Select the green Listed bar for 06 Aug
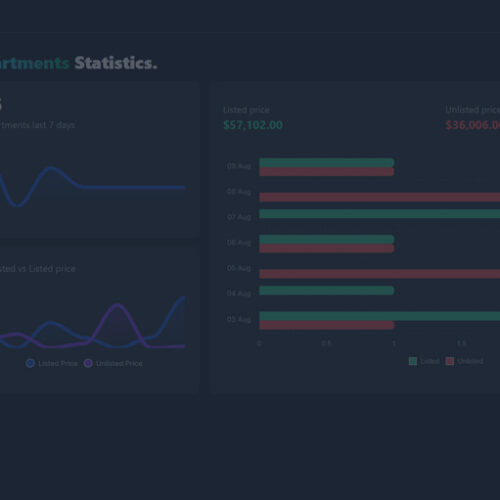The width and height of the screenshot is (500, 500). click(327, 239)
